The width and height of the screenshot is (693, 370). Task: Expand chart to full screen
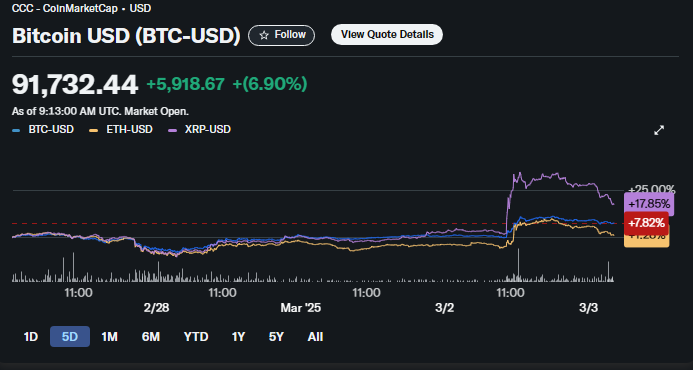click(x=659, y=130)
